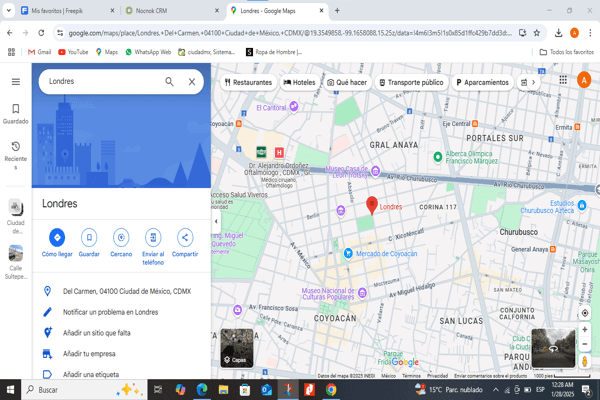600x400 pixels.
Task: Open the Gmail bookmark
Action: pyautogui.click(x=39, y=52)
